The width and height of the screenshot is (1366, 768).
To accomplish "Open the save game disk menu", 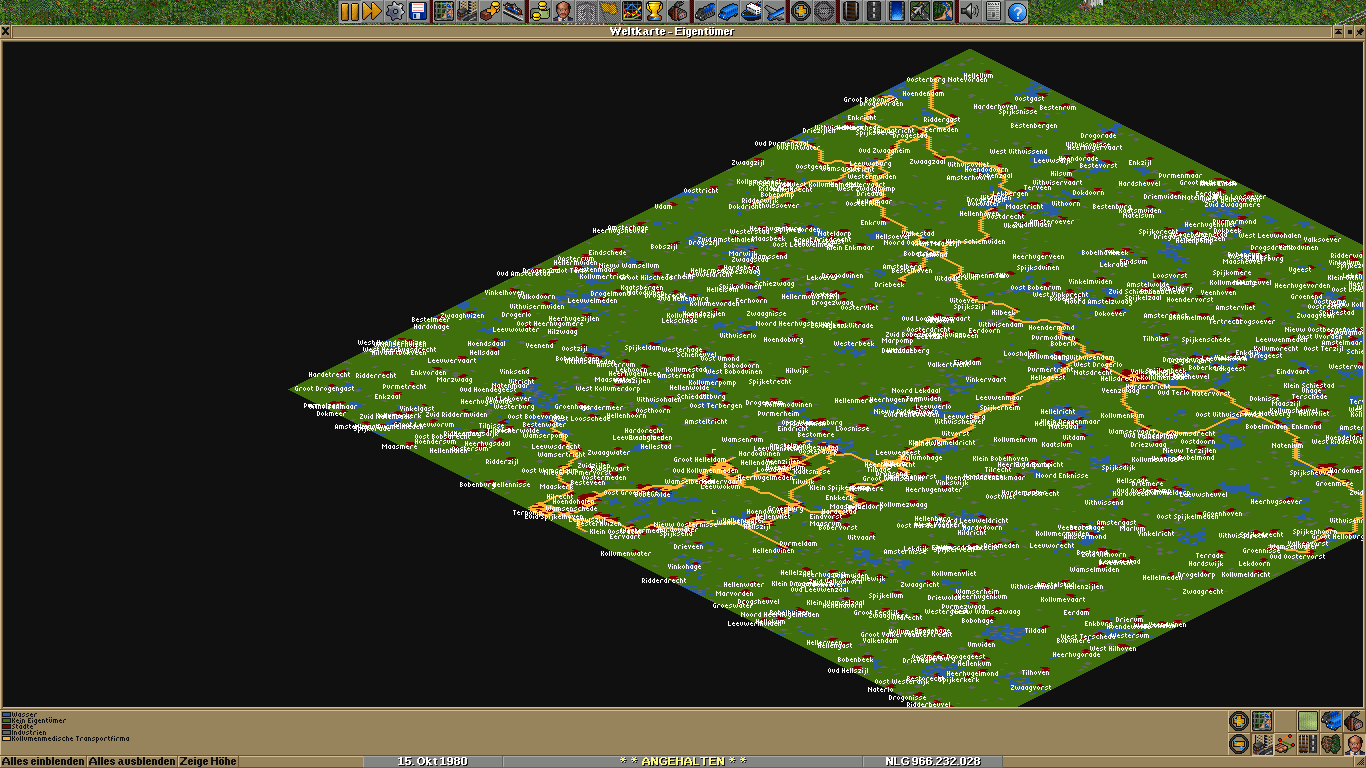I will [418, 12].
